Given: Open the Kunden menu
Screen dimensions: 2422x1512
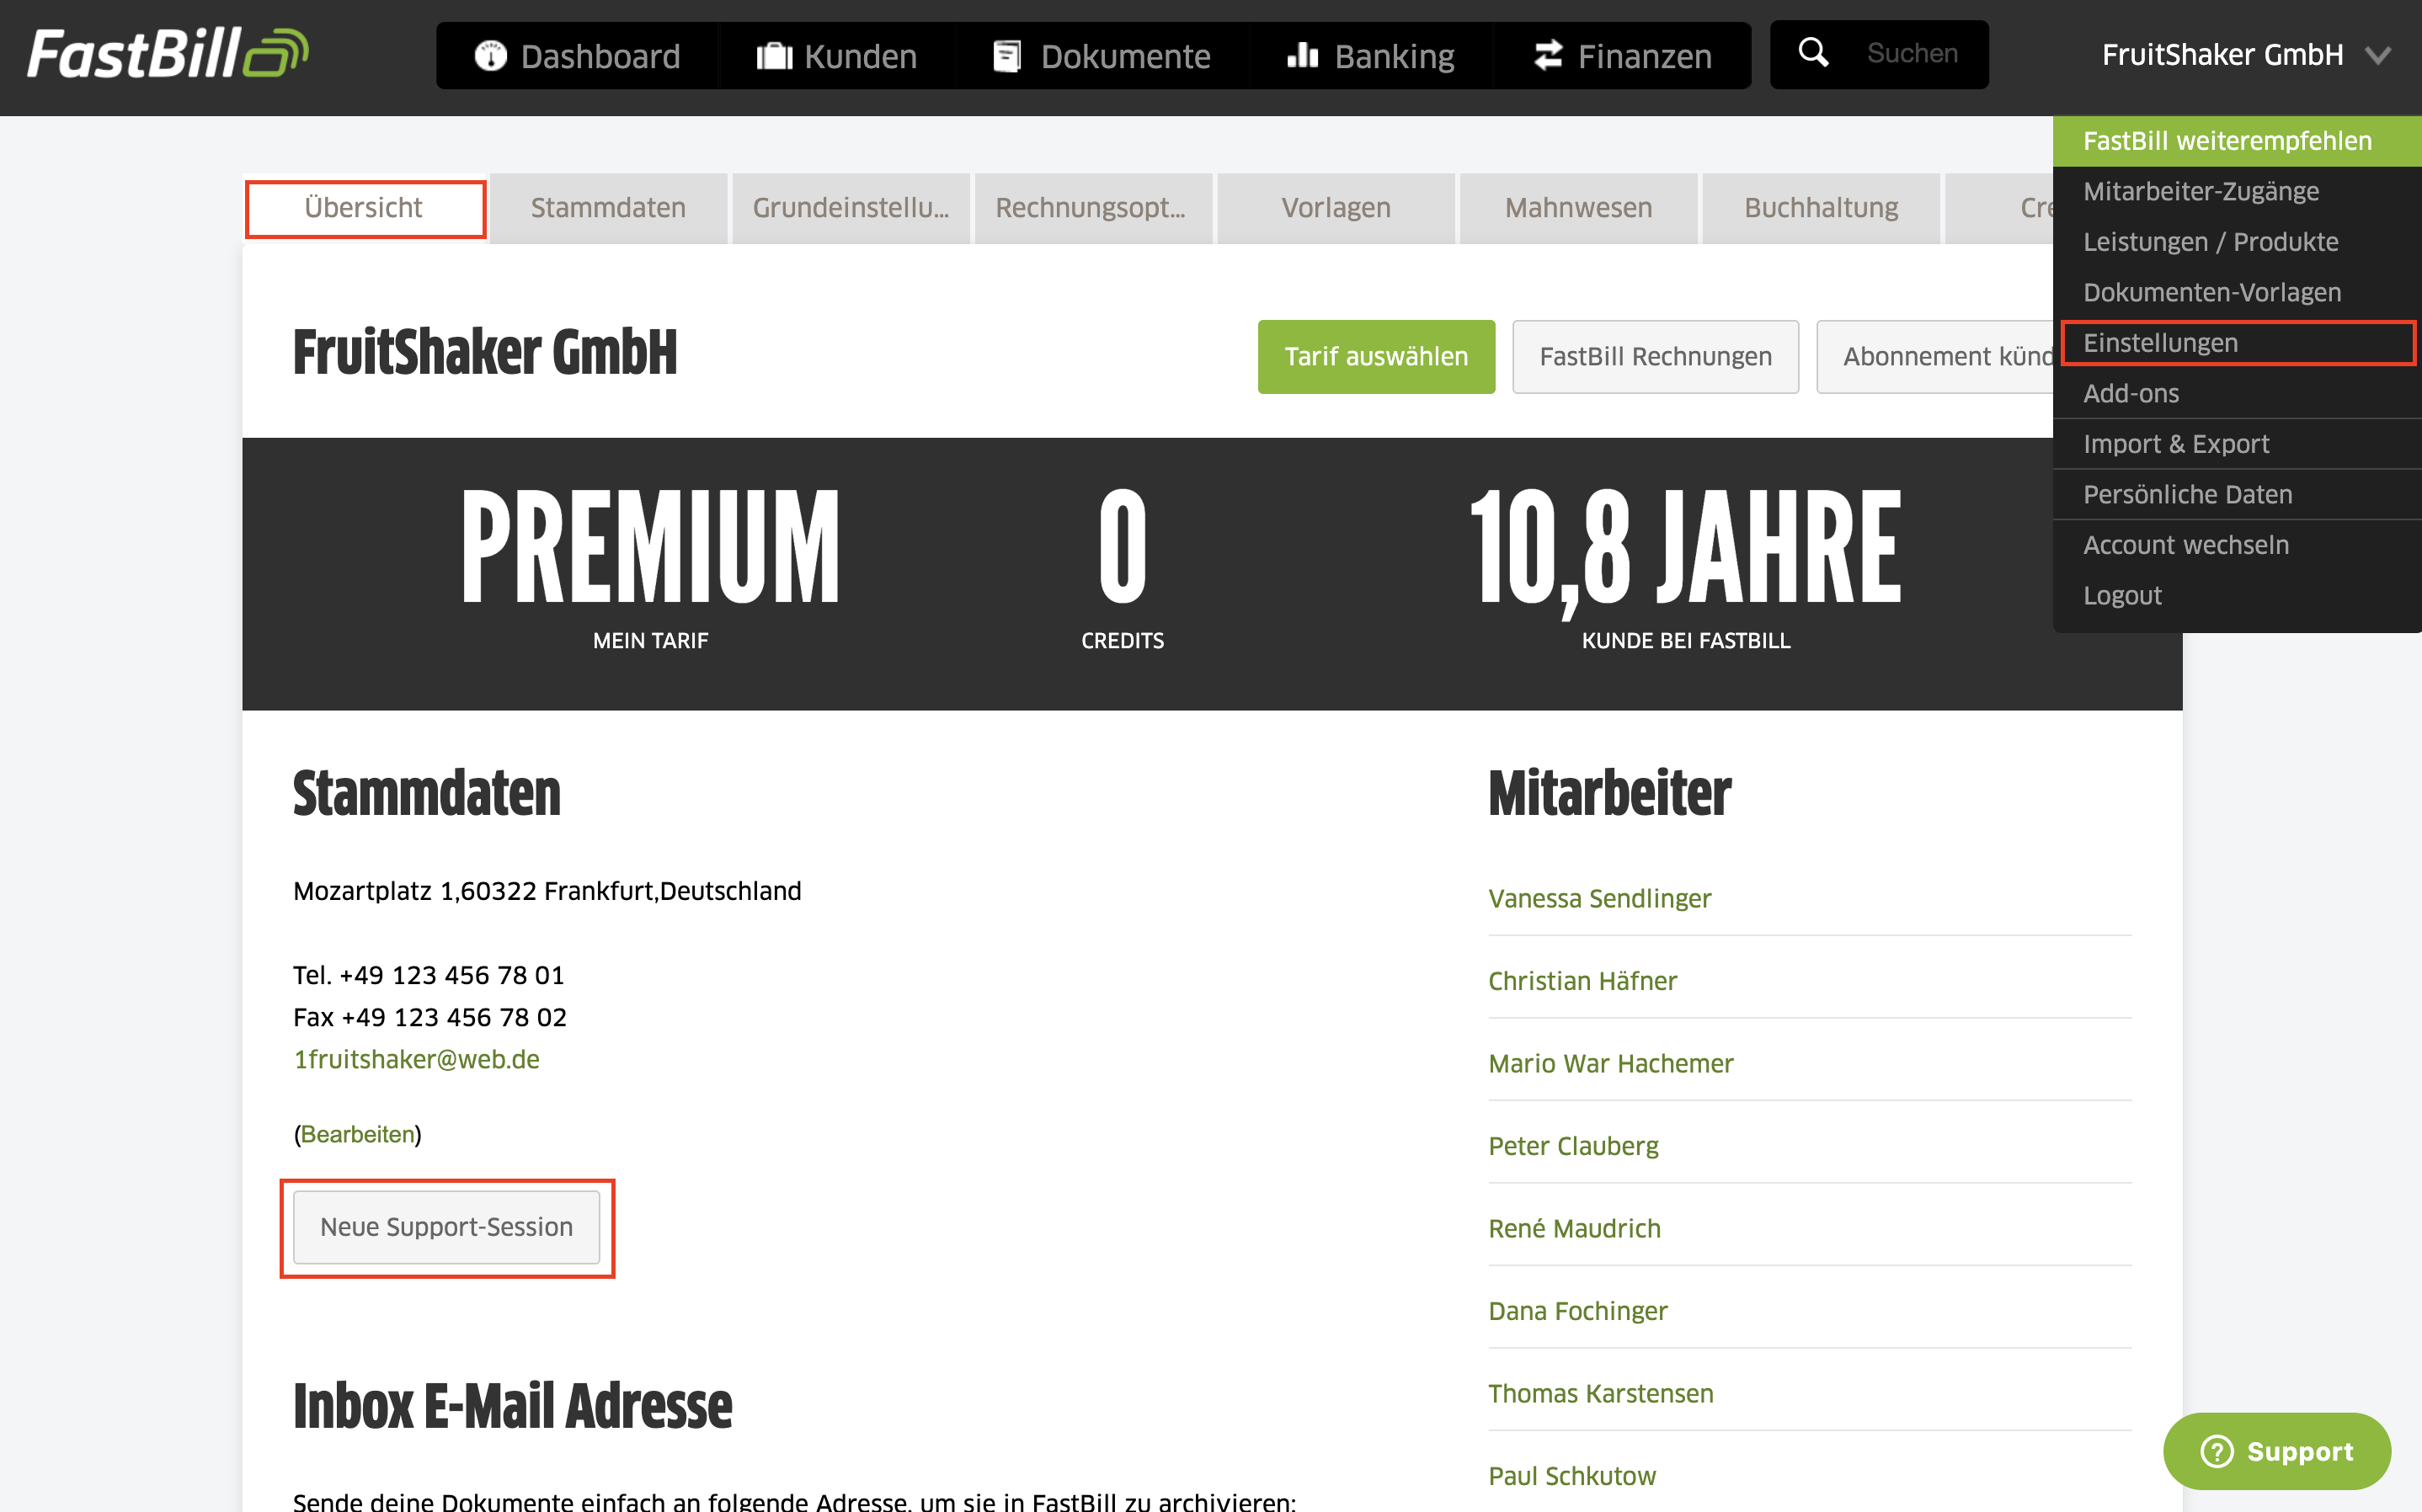Looking at the screenshot, I should (x=837, y=56).
